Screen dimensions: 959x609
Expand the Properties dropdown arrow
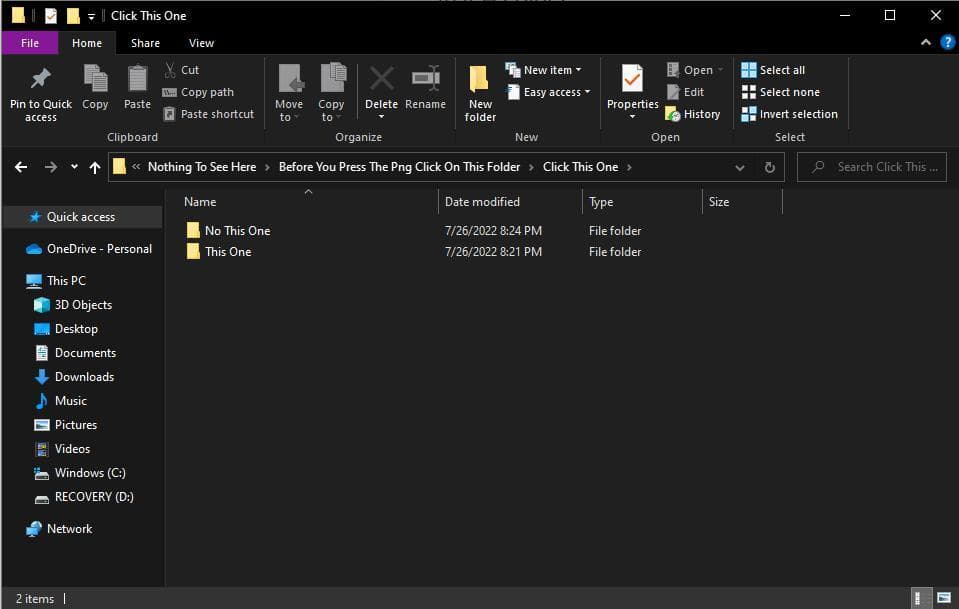click(632, 117)
